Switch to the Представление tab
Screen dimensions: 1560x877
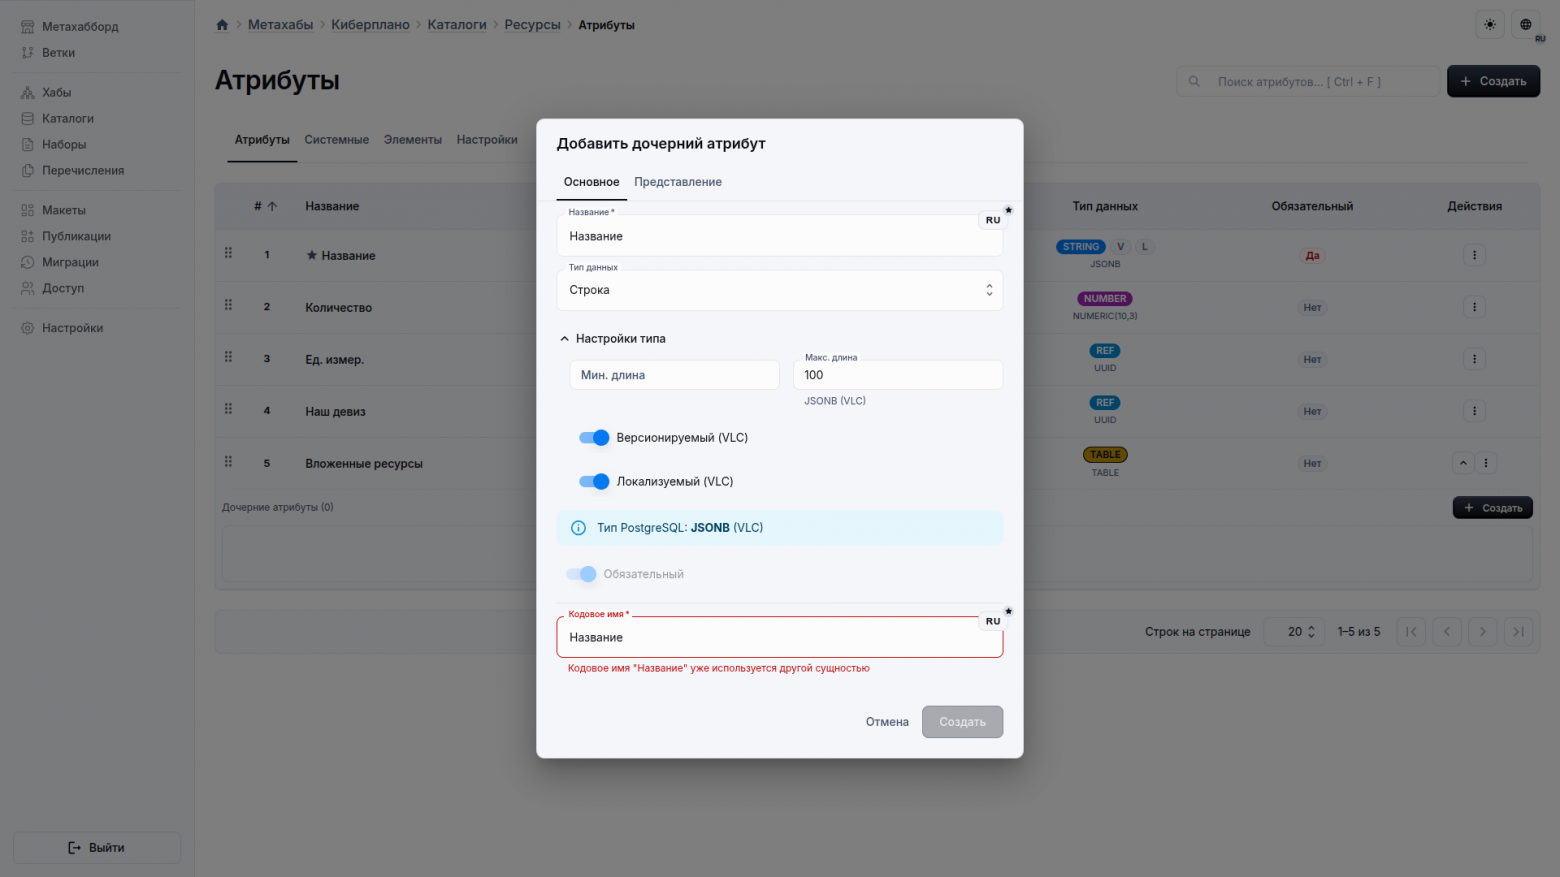click(678, 181)
